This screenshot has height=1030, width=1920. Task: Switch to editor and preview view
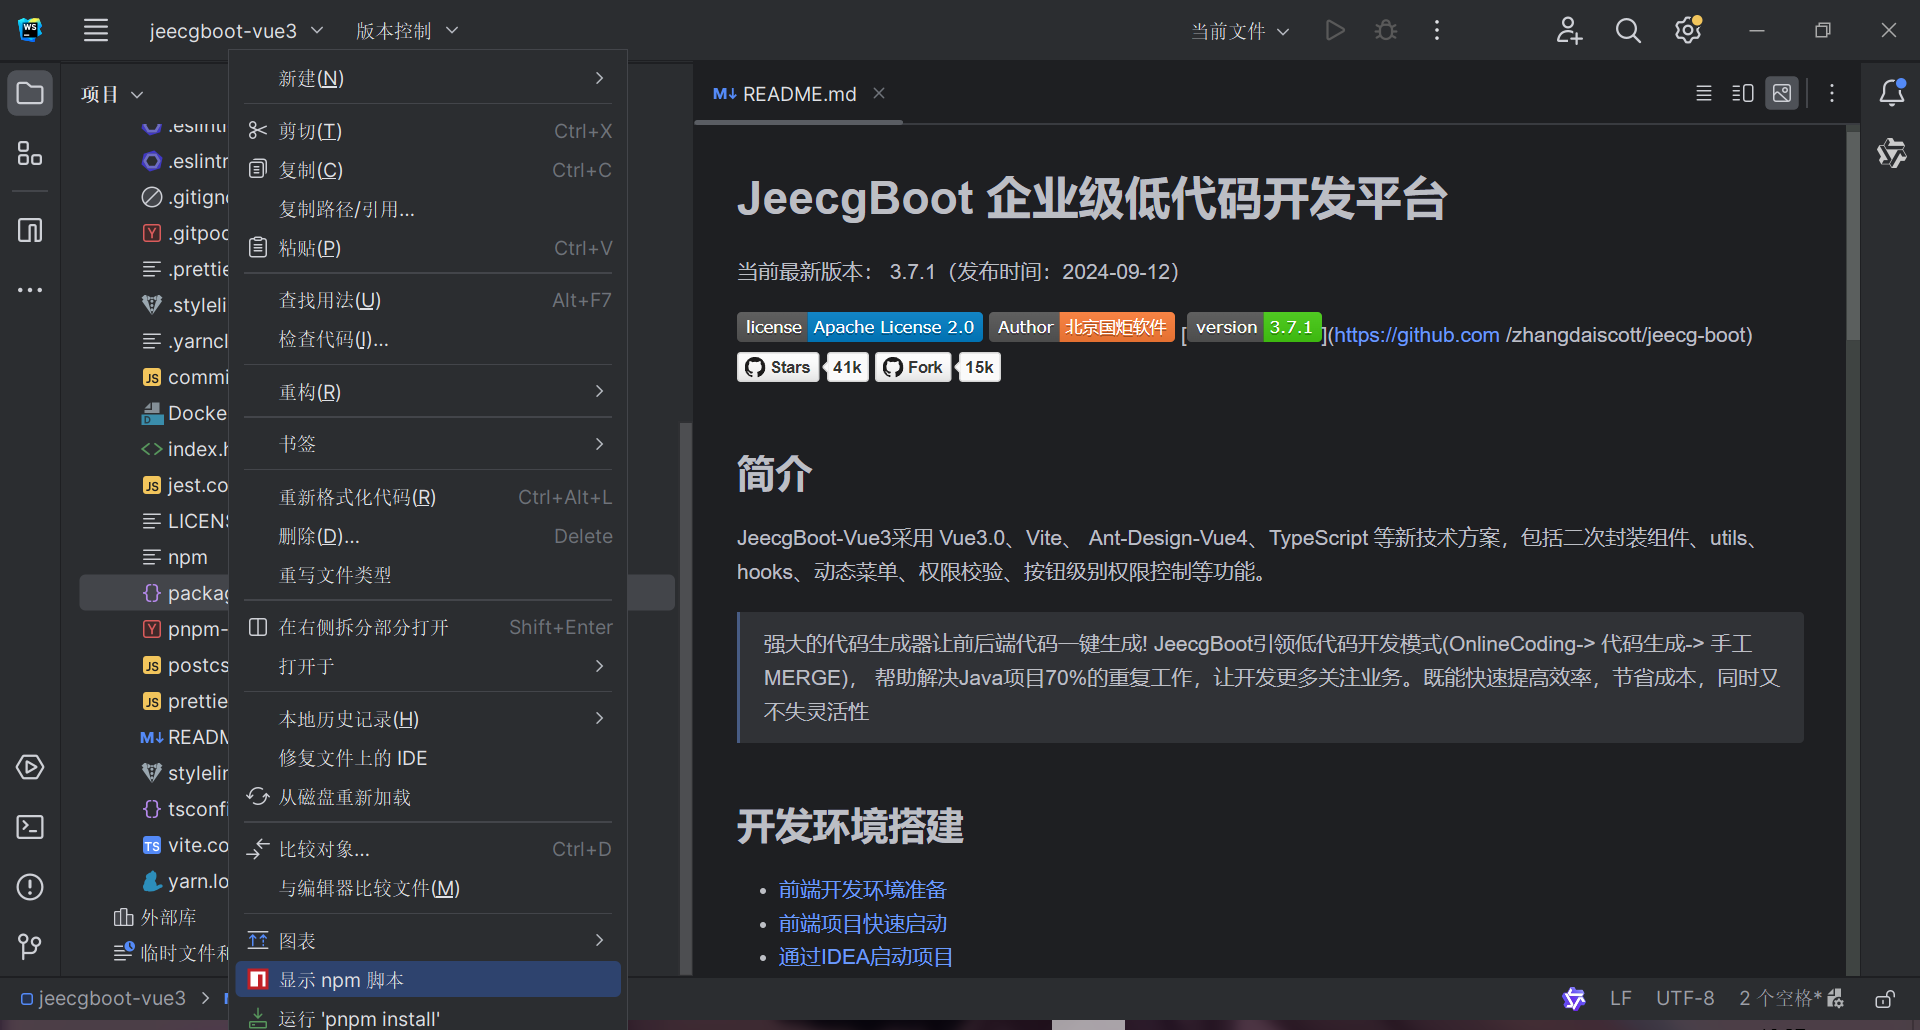pos(1743,93)
